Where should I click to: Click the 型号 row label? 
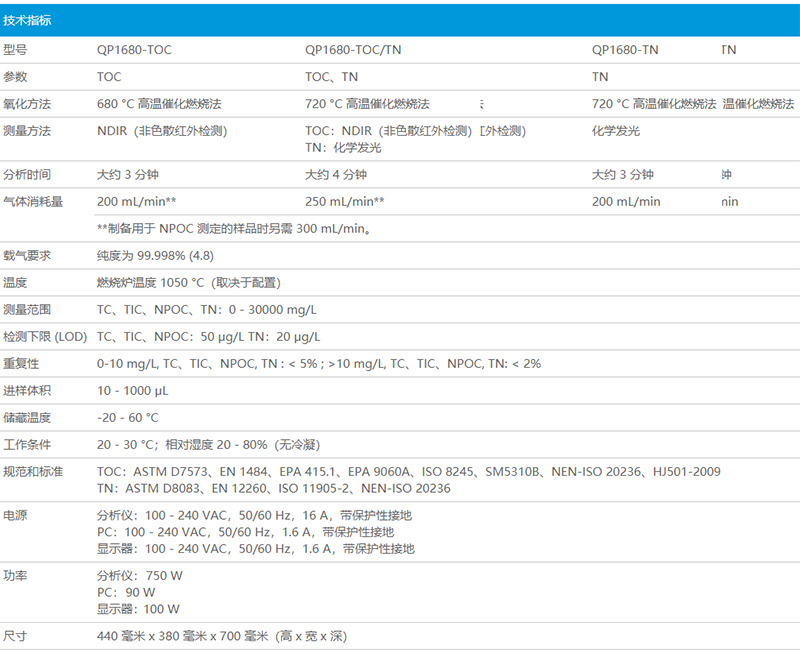click(15, 50)
